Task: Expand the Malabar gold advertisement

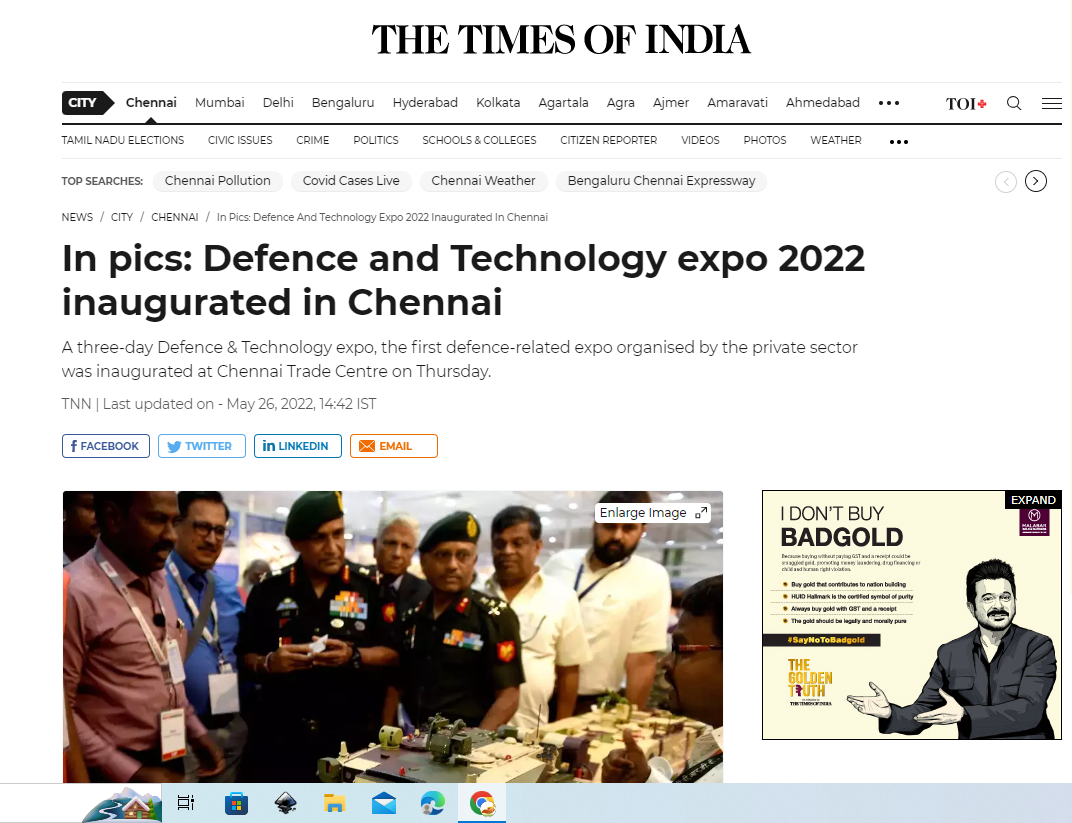Action: click(x=1033, y=500)
